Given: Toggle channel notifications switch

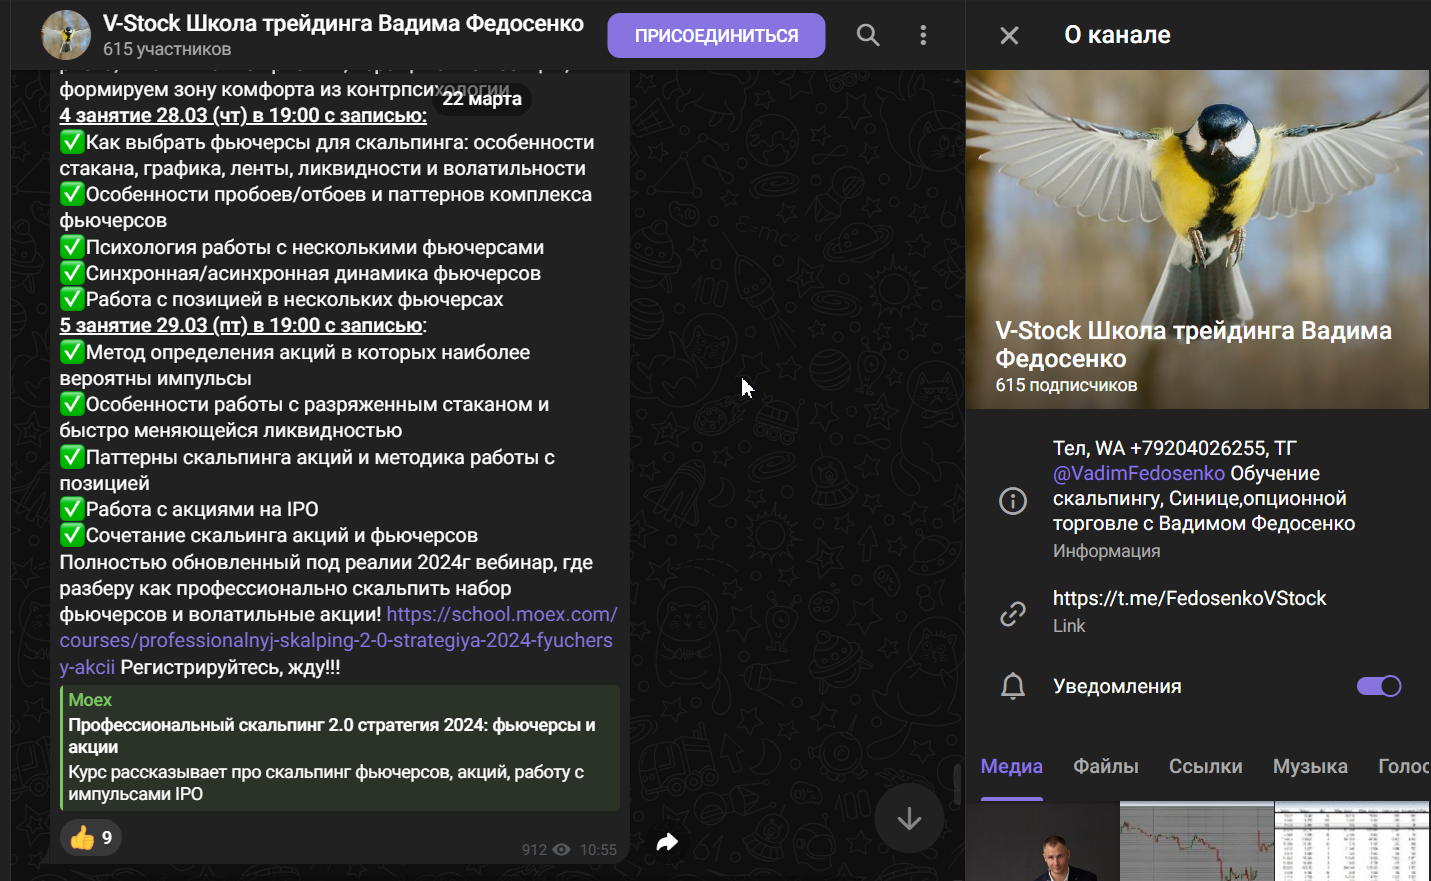Looking at the screenshot, I should pos(1378,686).
